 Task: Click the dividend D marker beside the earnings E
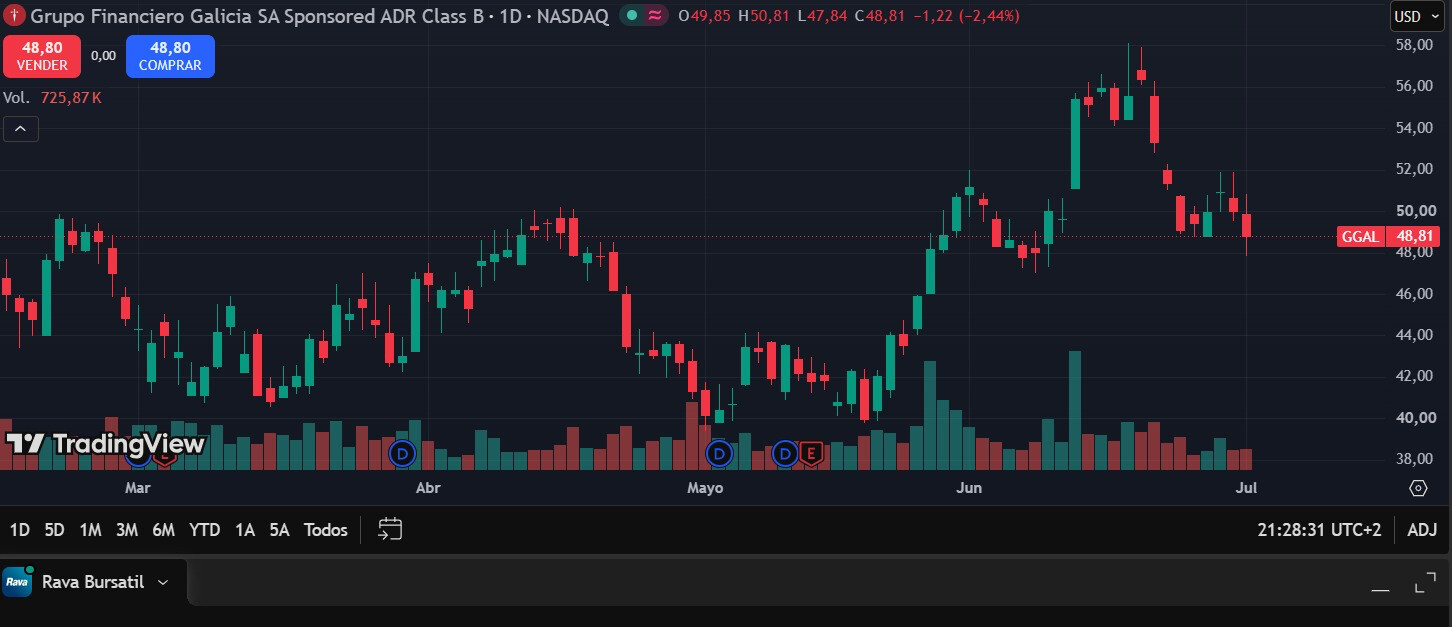coord(785,454)
